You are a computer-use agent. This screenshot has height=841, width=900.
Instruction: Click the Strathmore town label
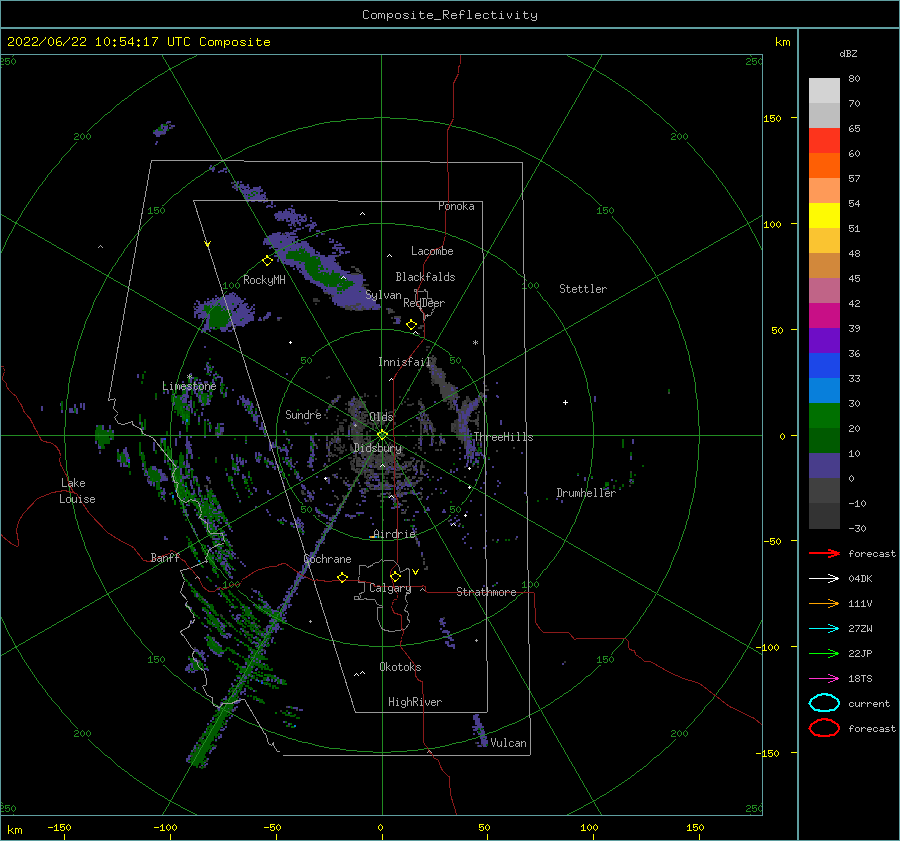(x=486, y=592)
